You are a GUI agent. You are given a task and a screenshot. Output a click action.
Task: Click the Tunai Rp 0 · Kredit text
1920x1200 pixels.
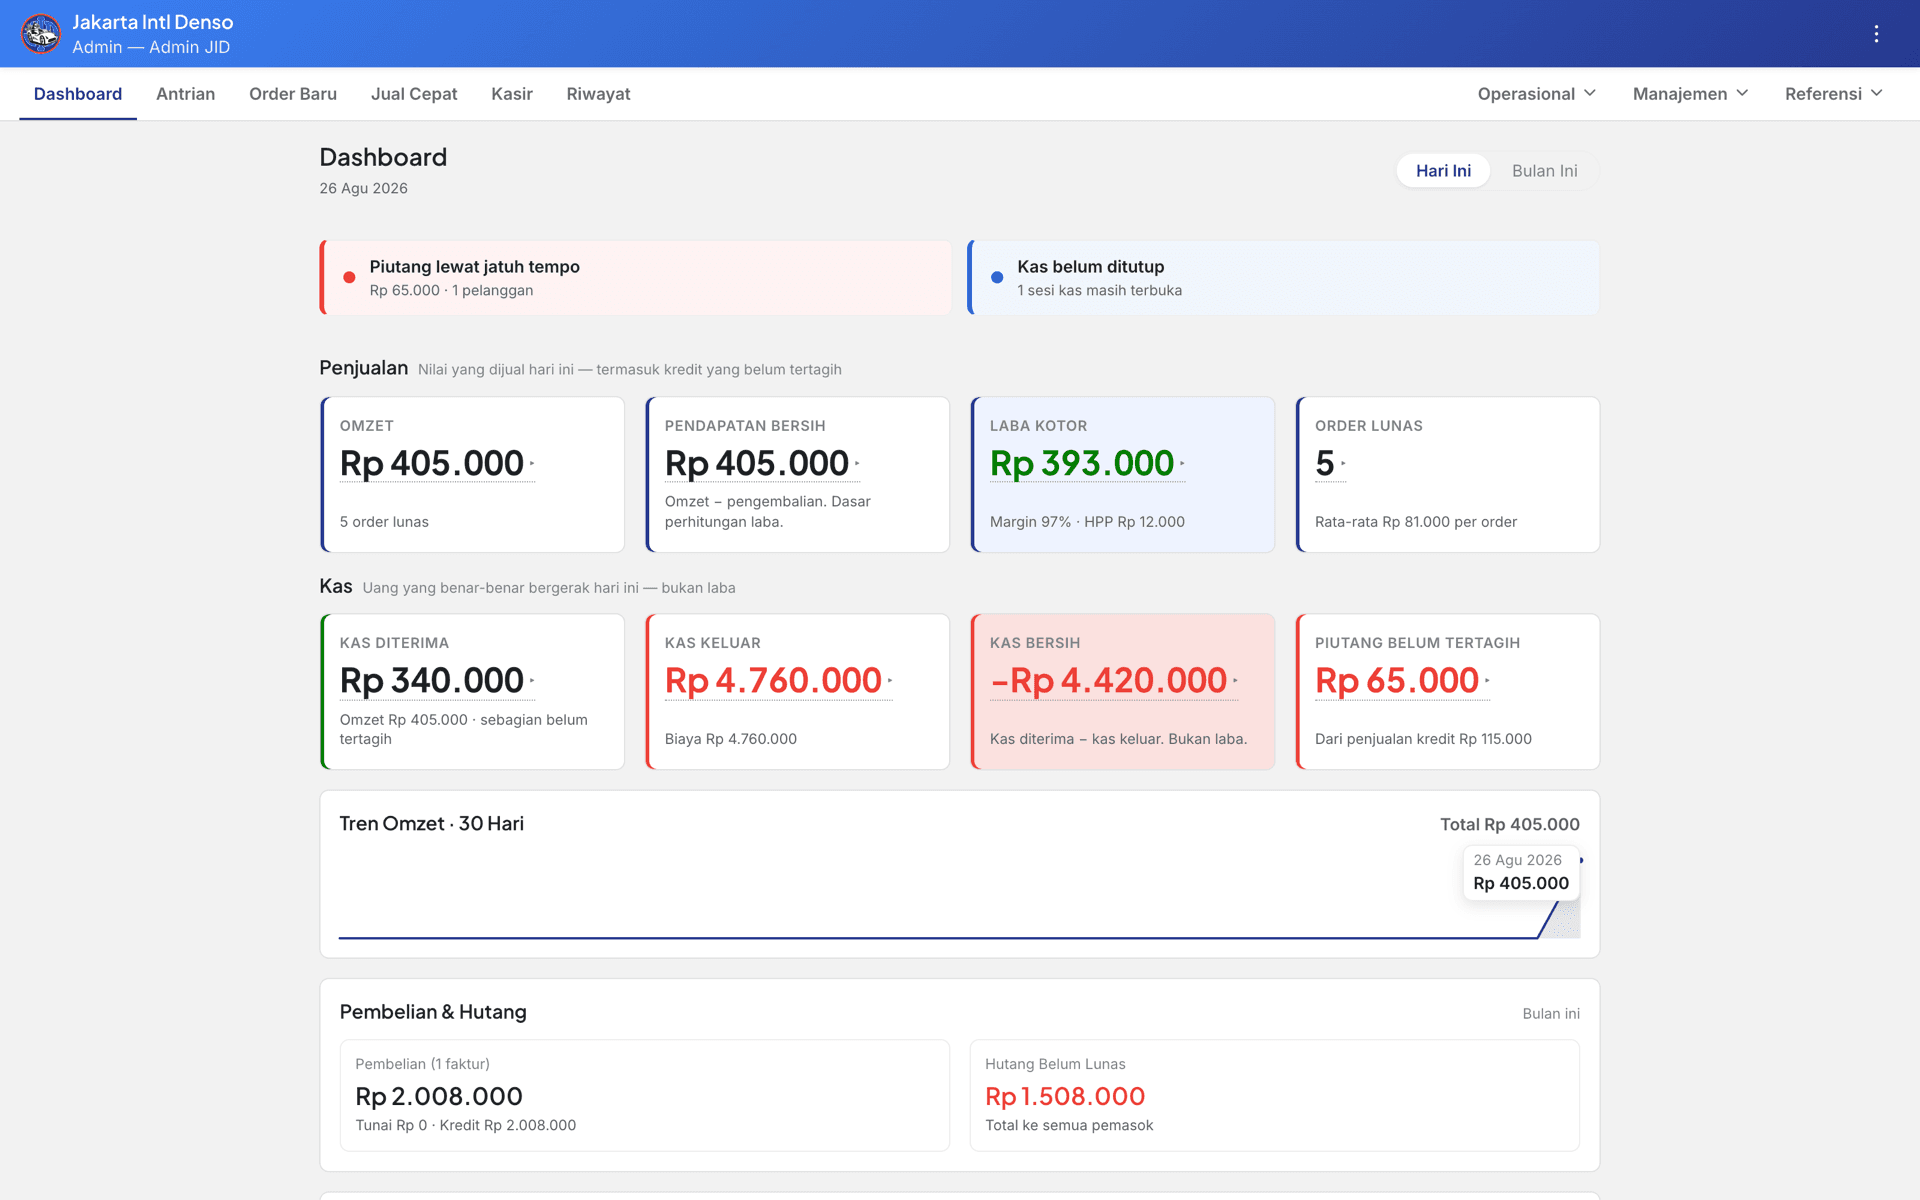tap(466, 1126)
